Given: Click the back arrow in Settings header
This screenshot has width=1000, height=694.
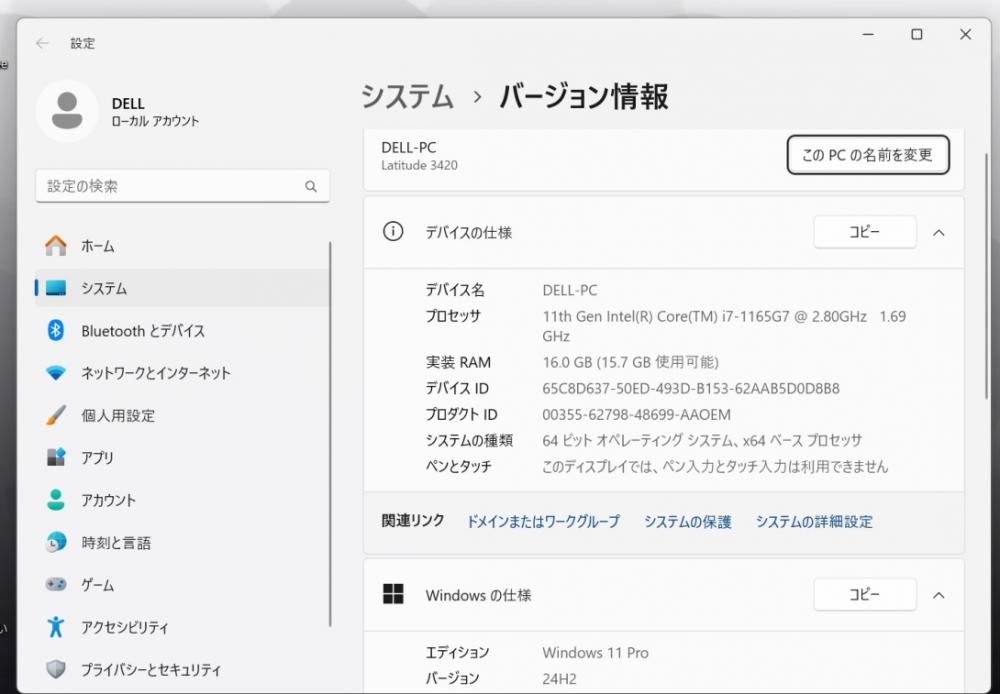Looking at the screenshot, I should coord(43,43).
